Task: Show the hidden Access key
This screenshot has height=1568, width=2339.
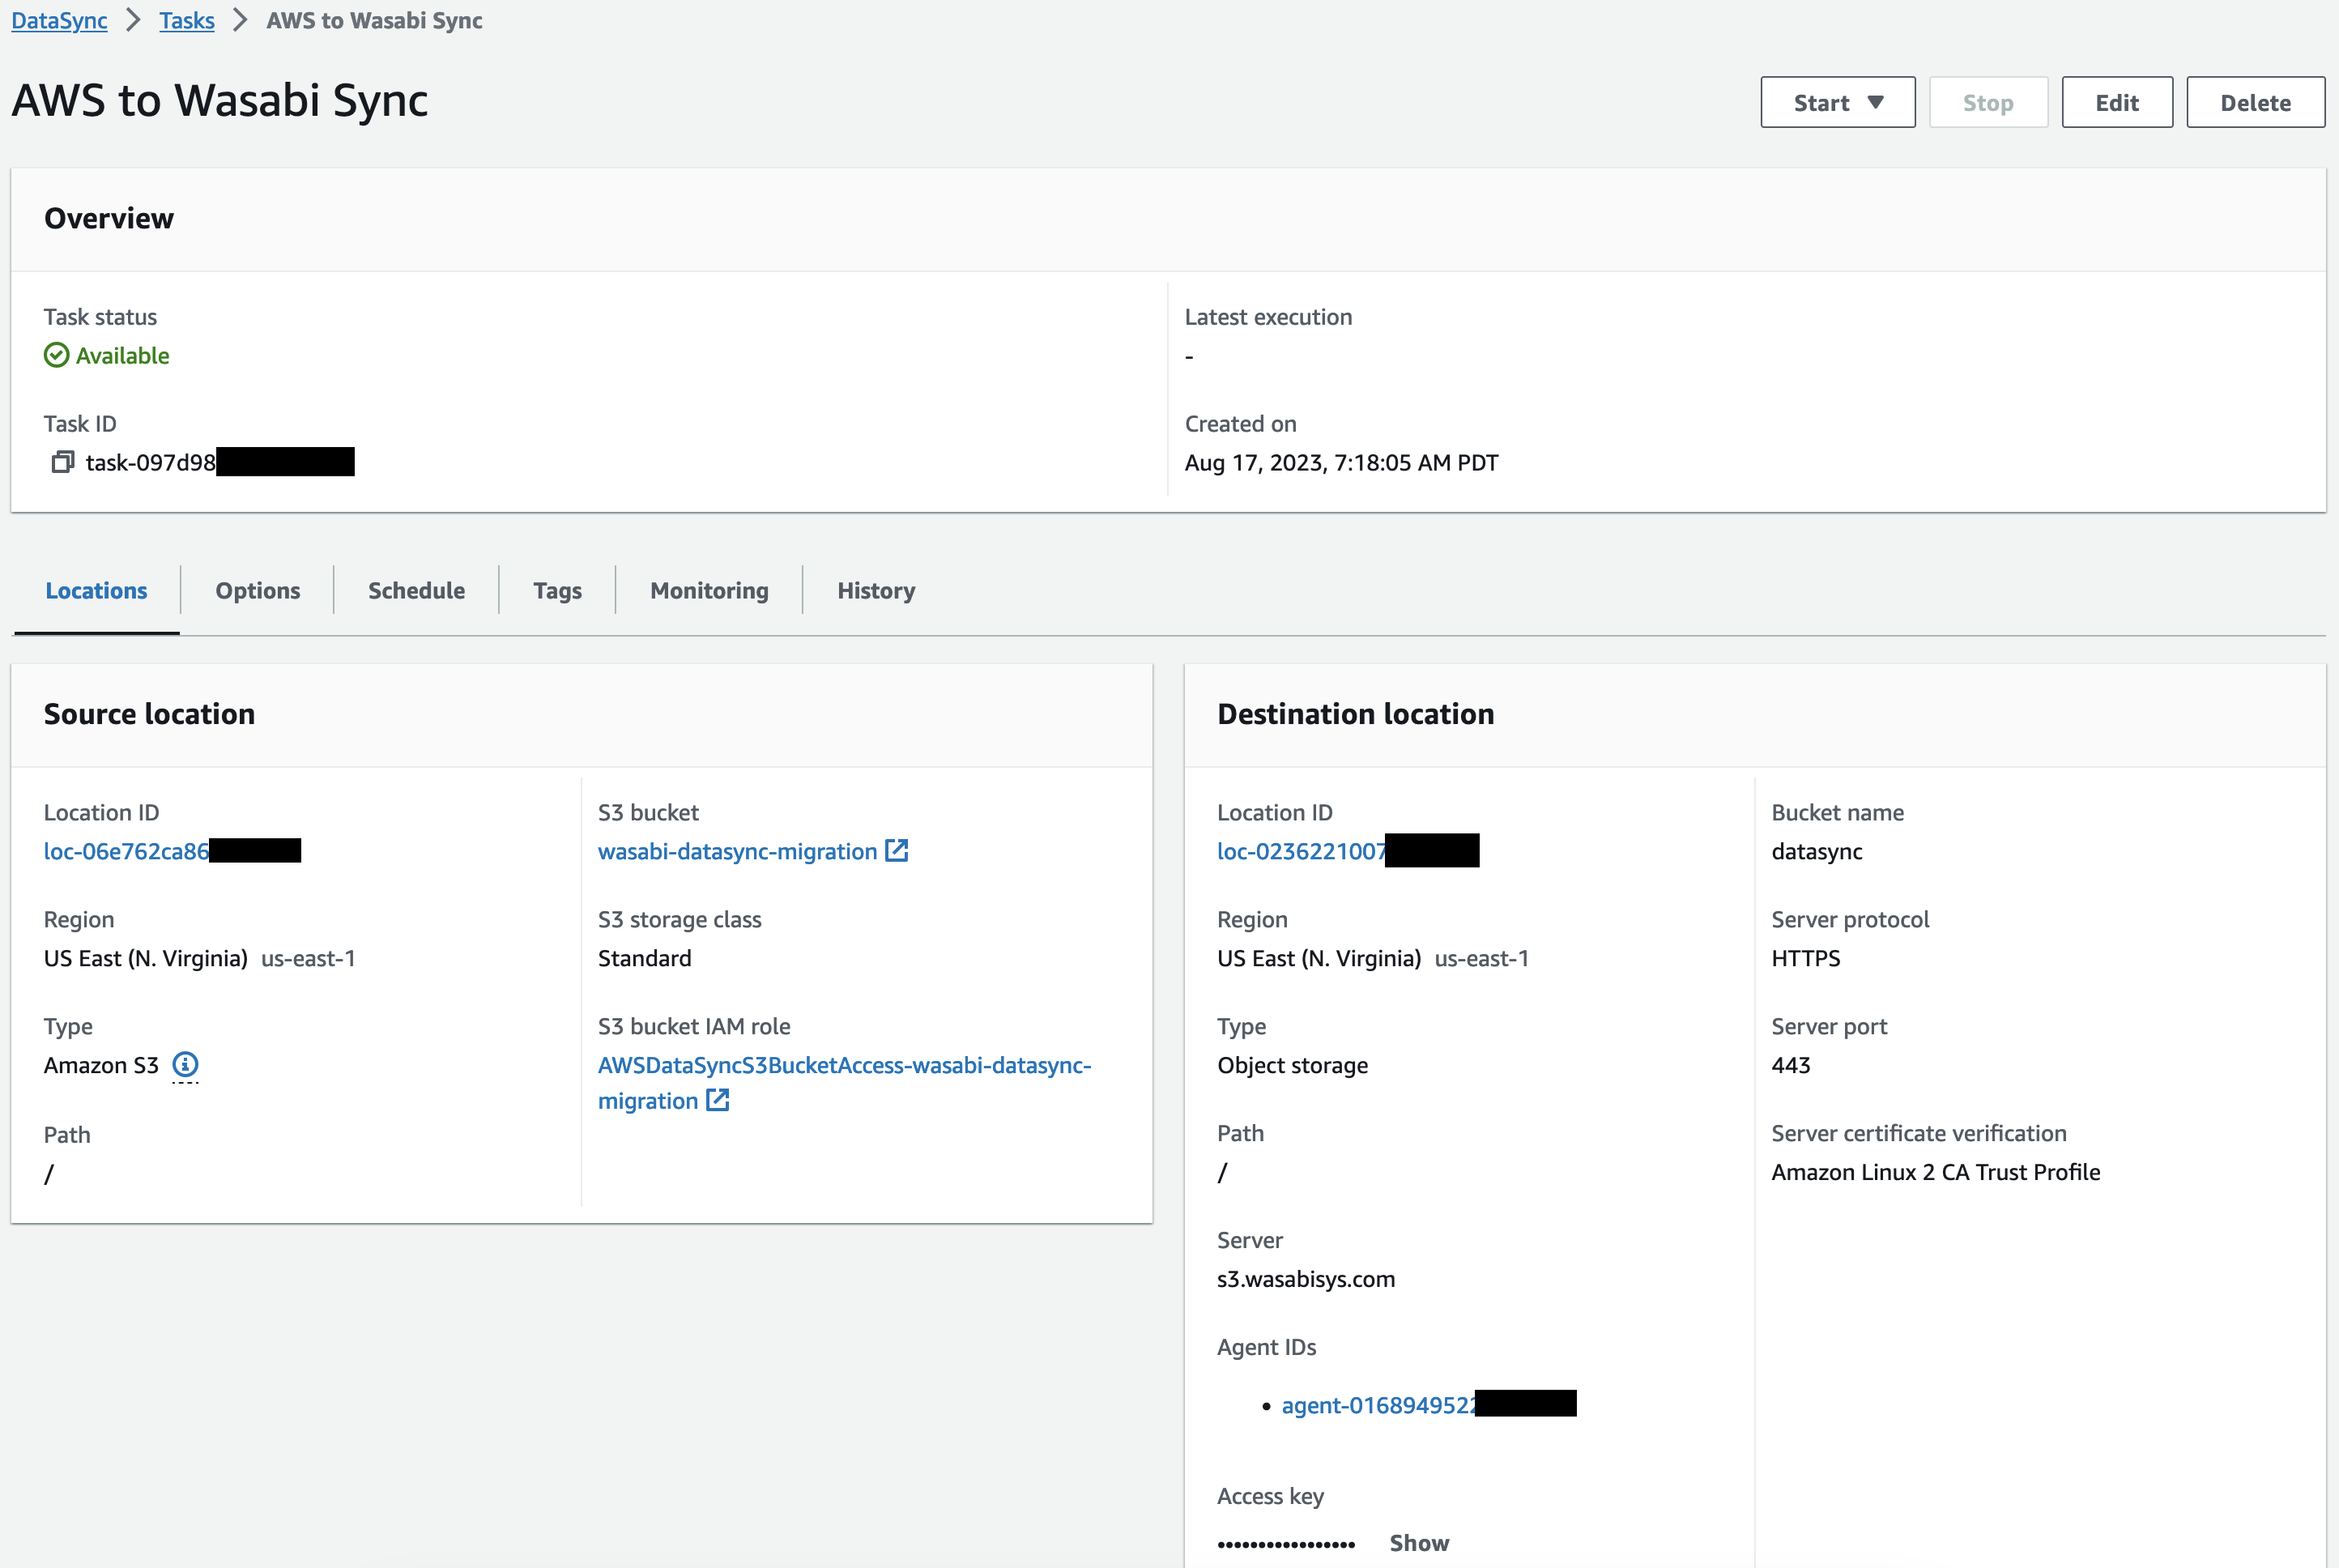Action: point(1419,1543)
